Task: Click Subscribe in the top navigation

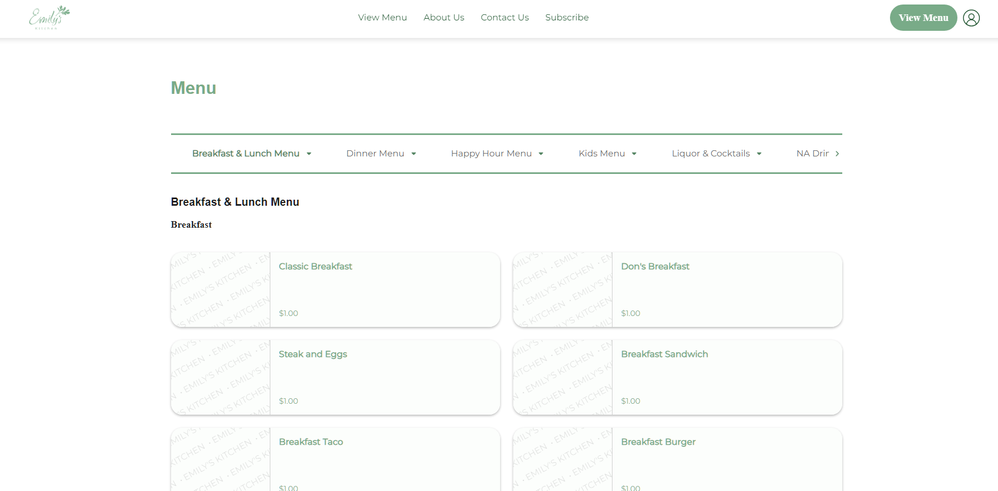Action: pyautogui.click(x=566, y=18)
